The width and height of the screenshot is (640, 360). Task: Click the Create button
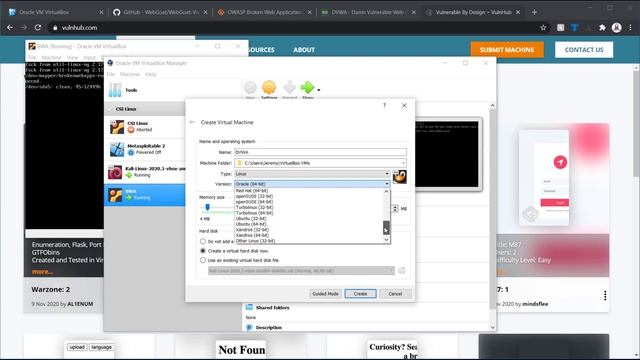coord(360,293)
